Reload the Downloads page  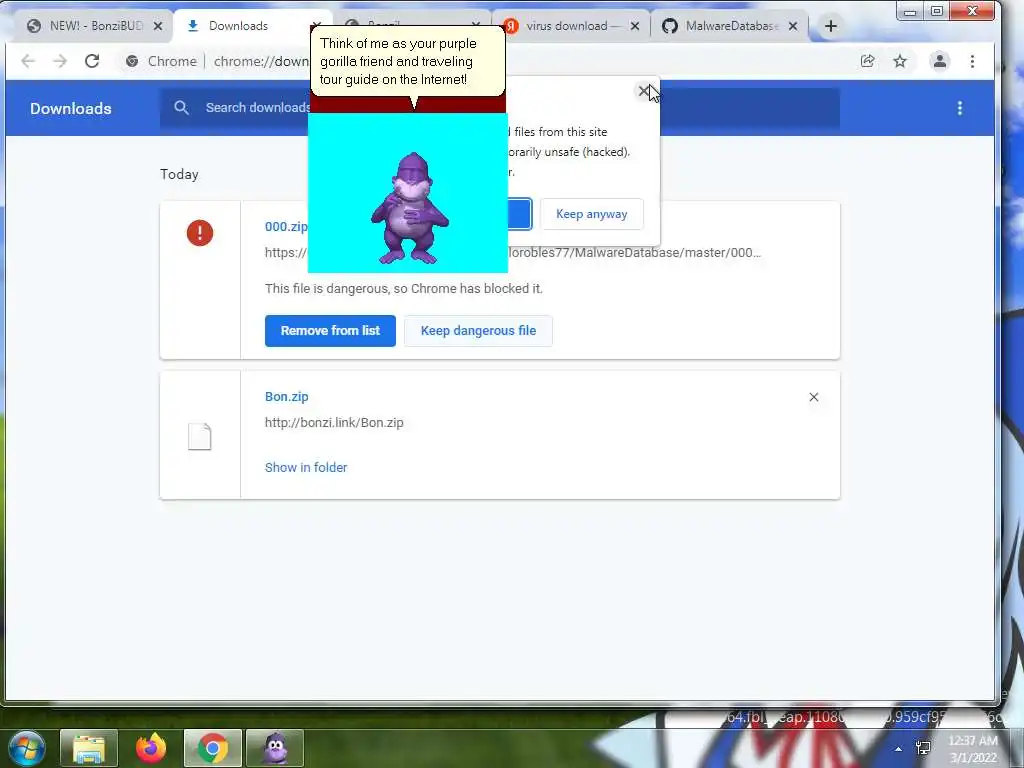coord(92,61)
